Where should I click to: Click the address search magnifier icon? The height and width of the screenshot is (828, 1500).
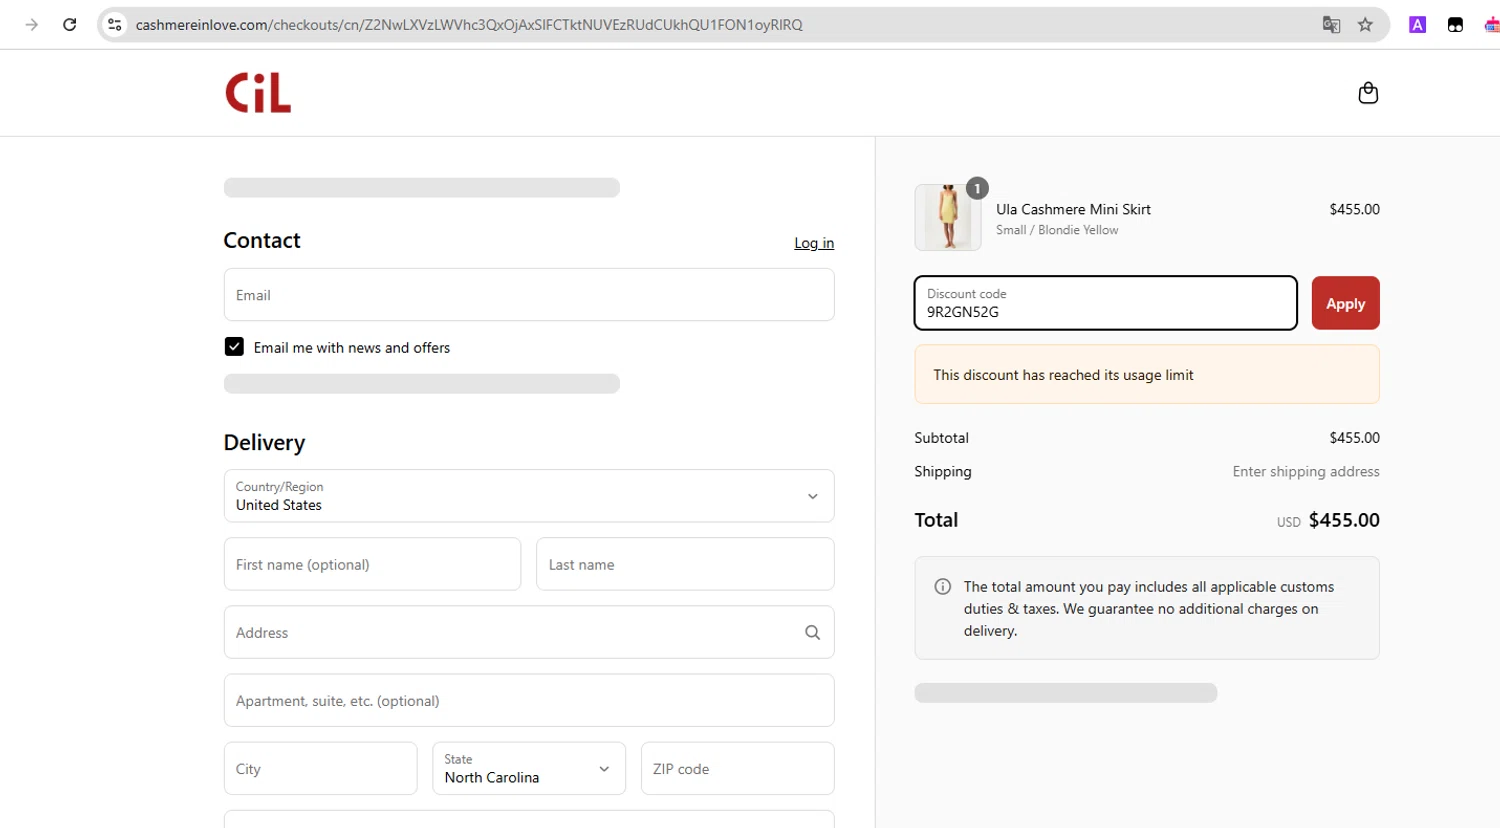[812, 632]
